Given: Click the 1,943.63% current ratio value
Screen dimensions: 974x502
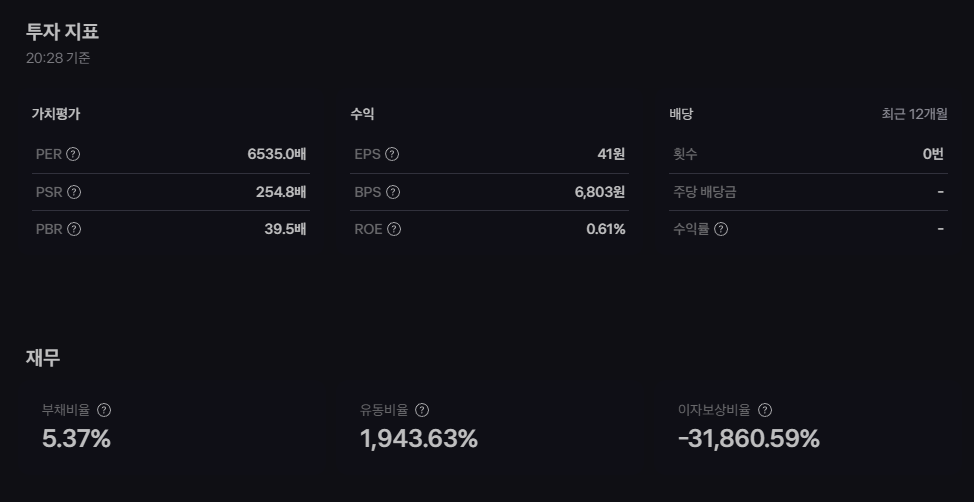Looking at the screenshot, I should click(x=419, y=439).
